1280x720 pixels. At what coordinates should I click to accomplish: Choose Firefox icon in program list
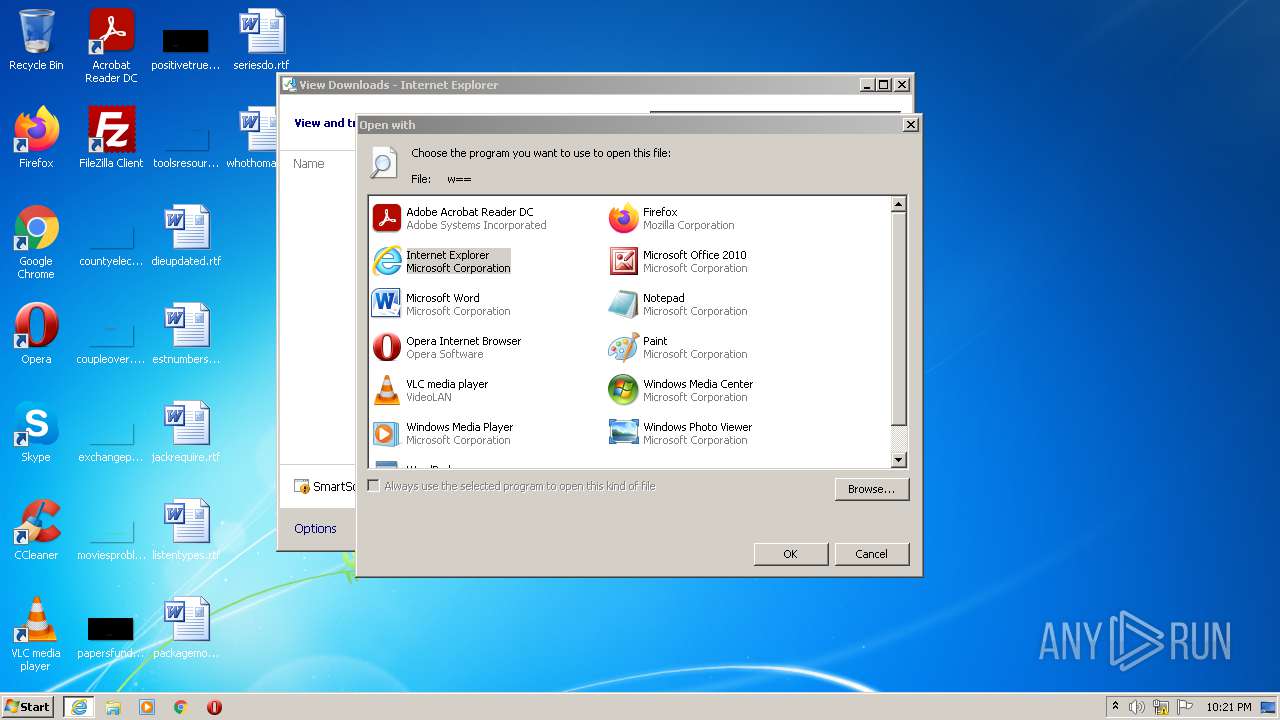[623, 218]
